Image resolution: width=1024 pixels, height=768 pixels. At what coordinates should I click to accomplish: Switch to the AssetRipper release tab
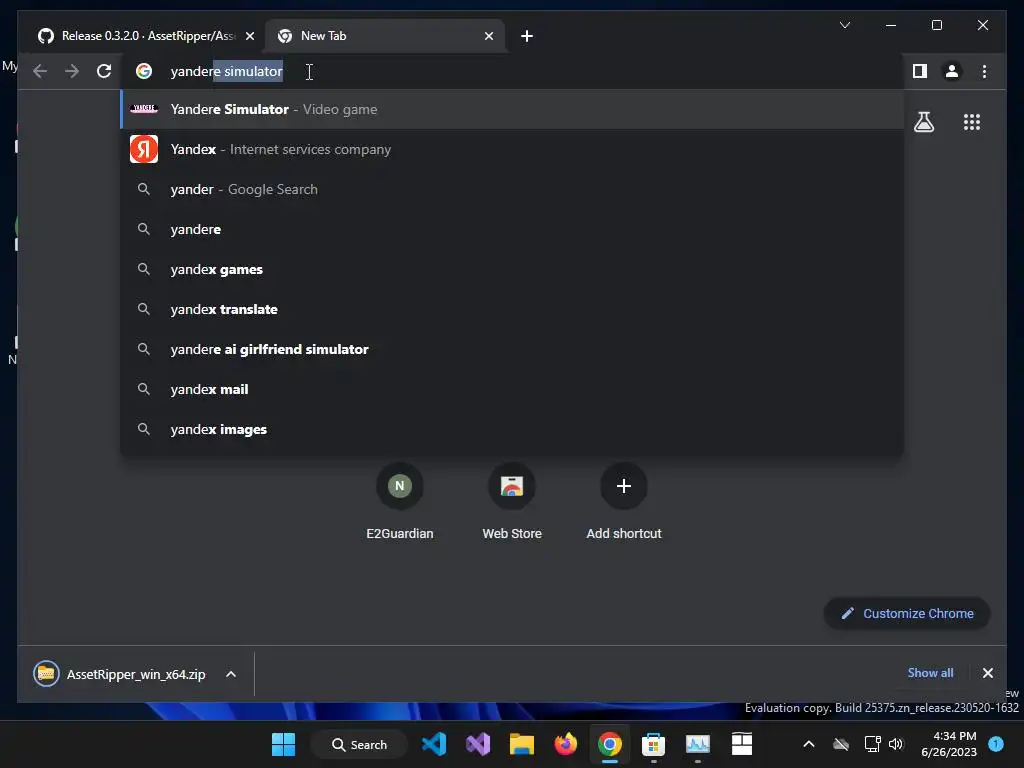pyautogui.click(x=146, y=36)
